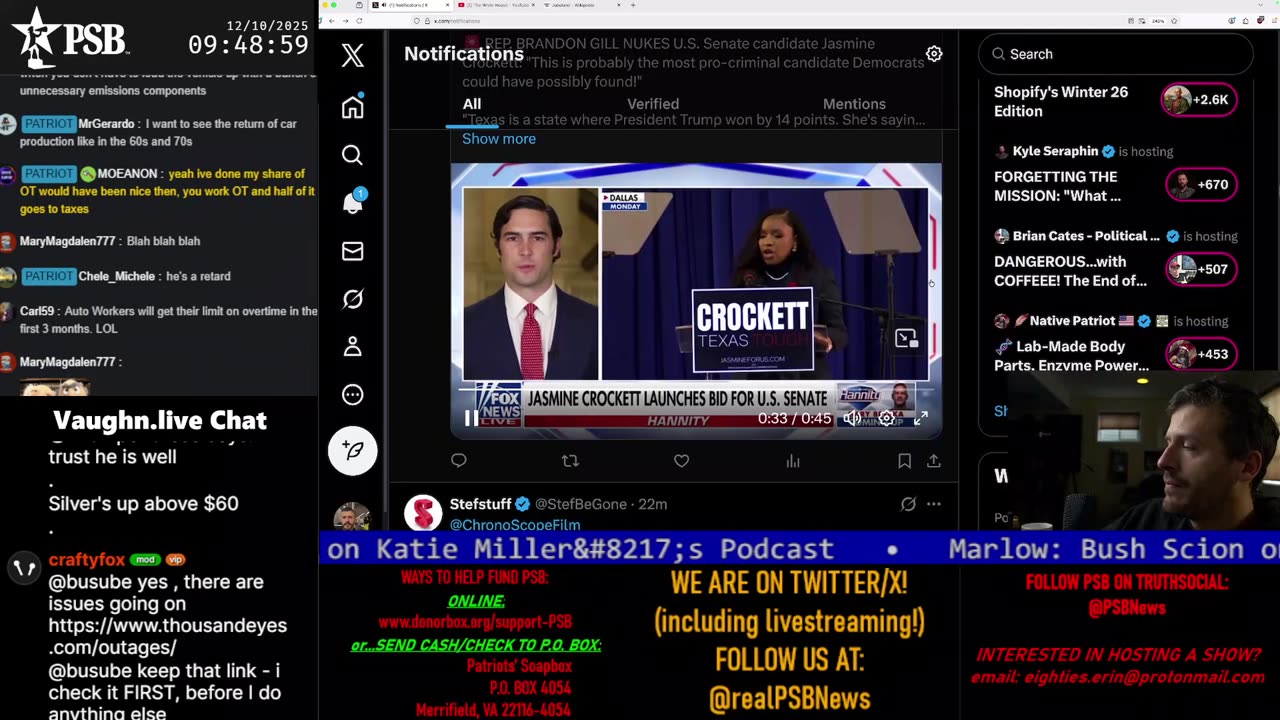View analytics for the Crockett post
Screen dimensions: 1280x720
(x=793, y=461)
